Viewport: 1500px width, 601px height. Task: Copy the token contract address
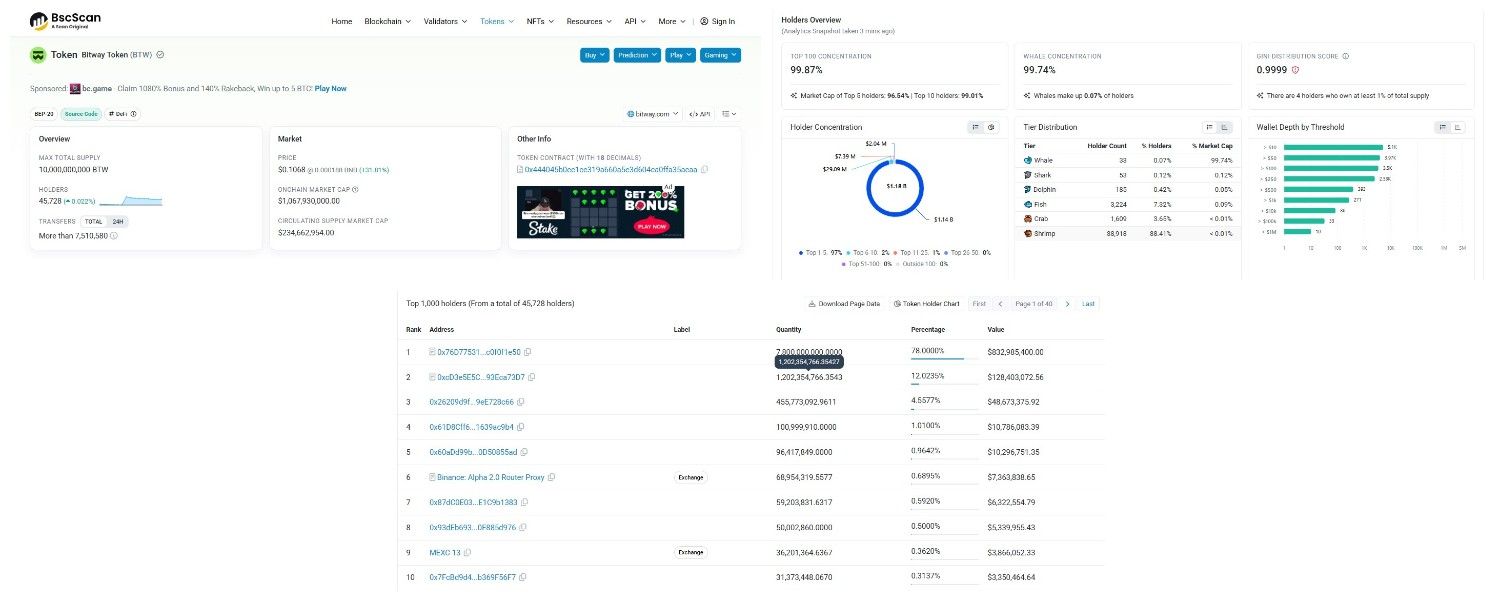[705, 169]
